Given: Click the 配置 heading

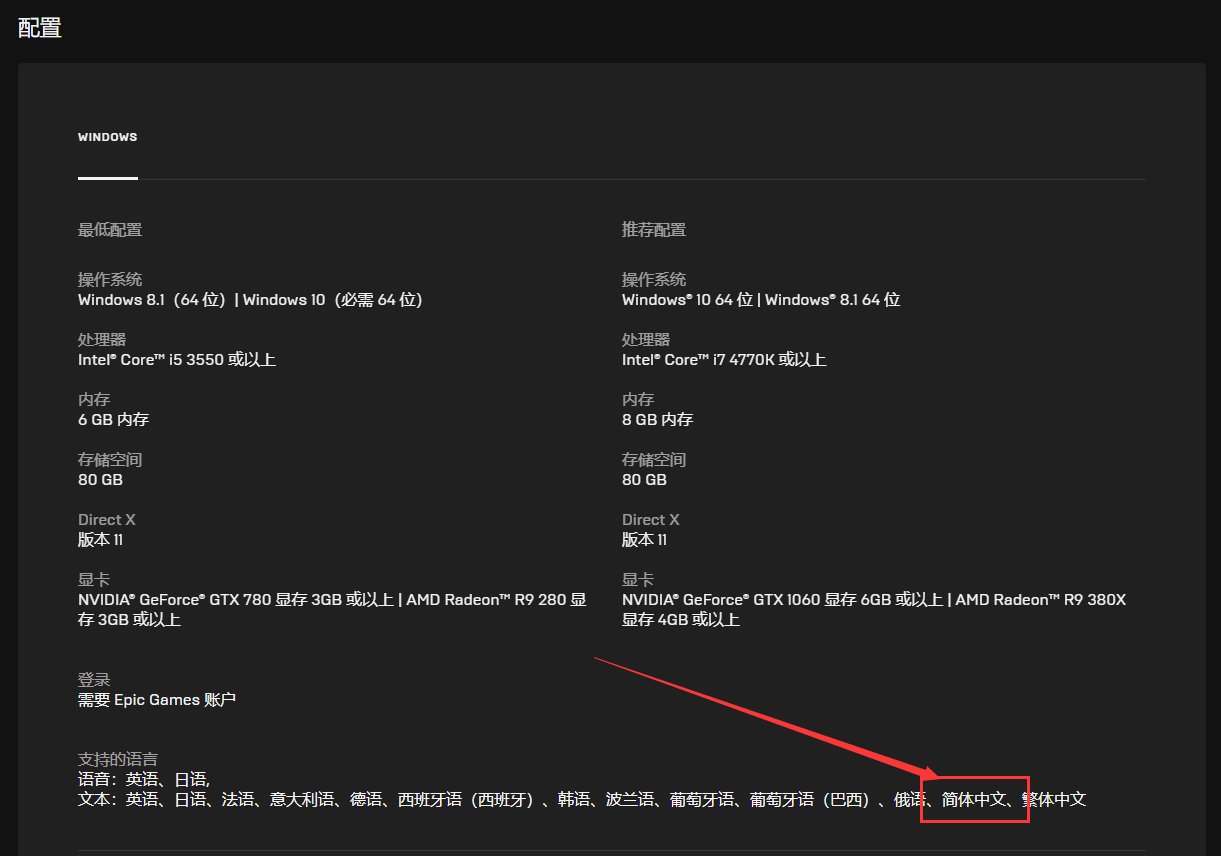Looking at the screenshot, I should click(x=40, y=28).
